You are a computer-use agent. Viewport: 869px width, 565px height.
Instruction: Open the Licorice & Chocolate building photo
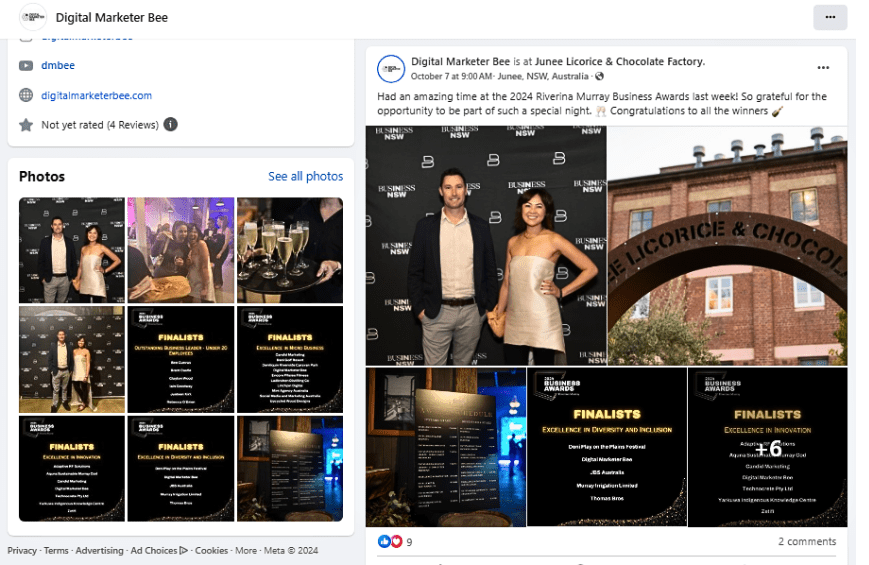(x=728, y=245)
